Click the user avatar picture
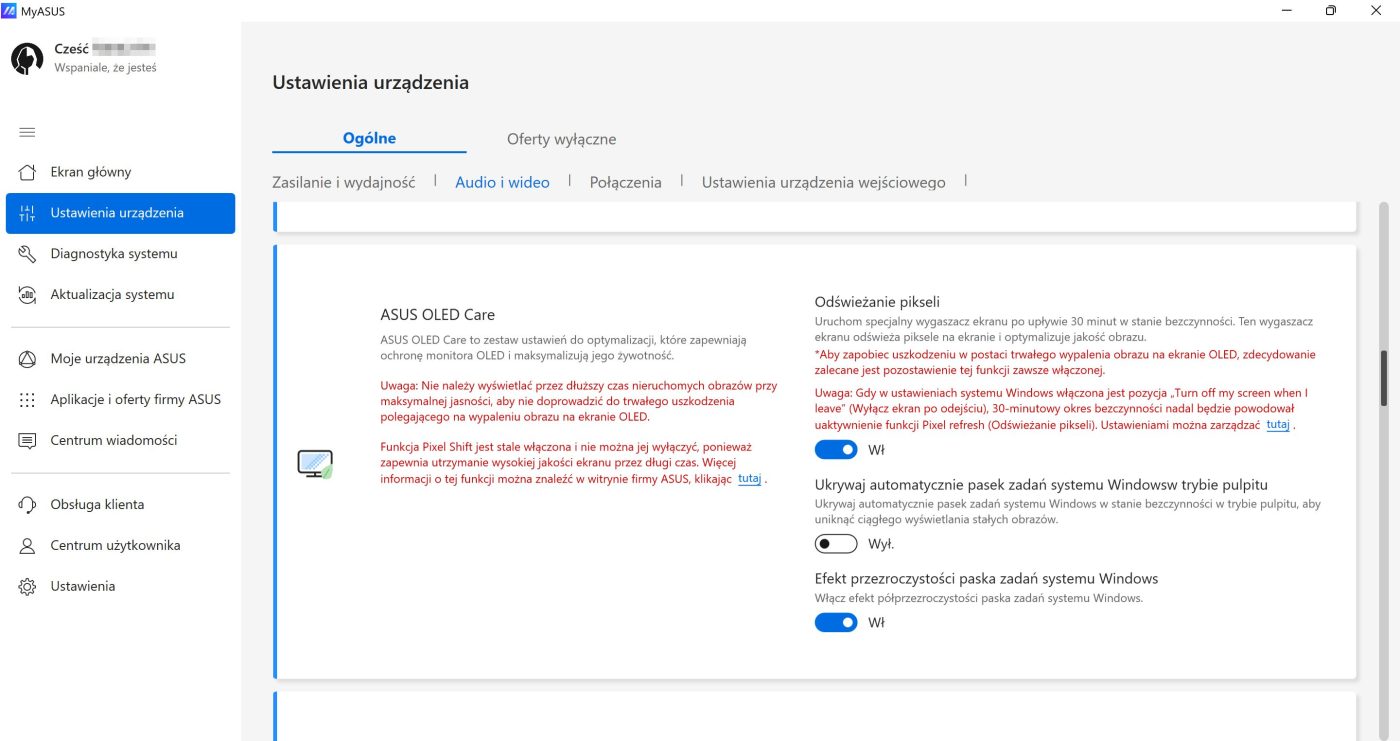 tap(27, 59)
